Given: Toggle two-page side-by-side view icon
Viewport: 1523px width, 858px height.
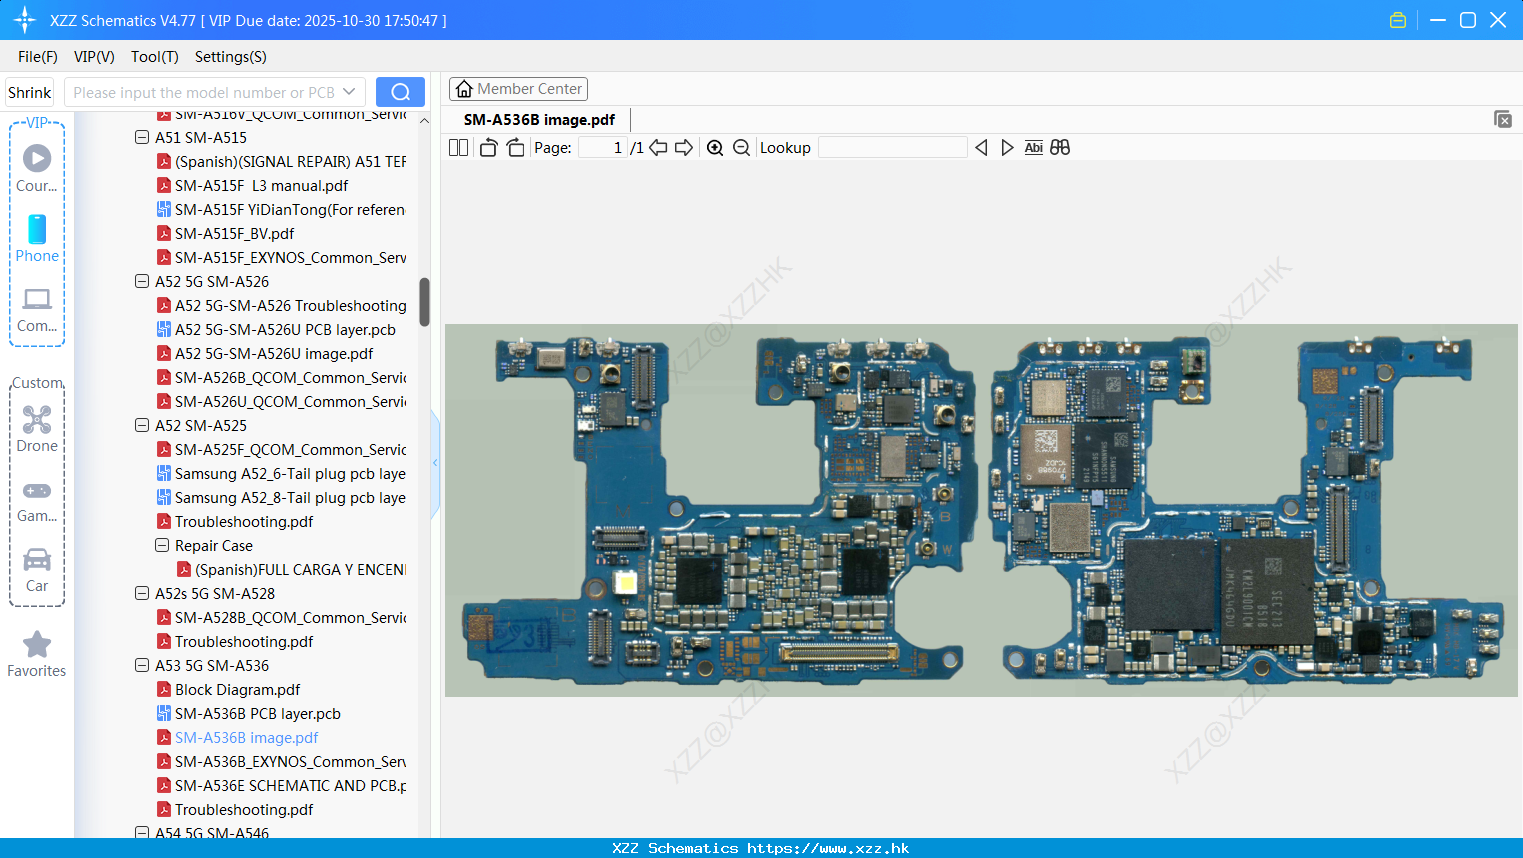Looking at the screenshot, I should pos(458,147).
